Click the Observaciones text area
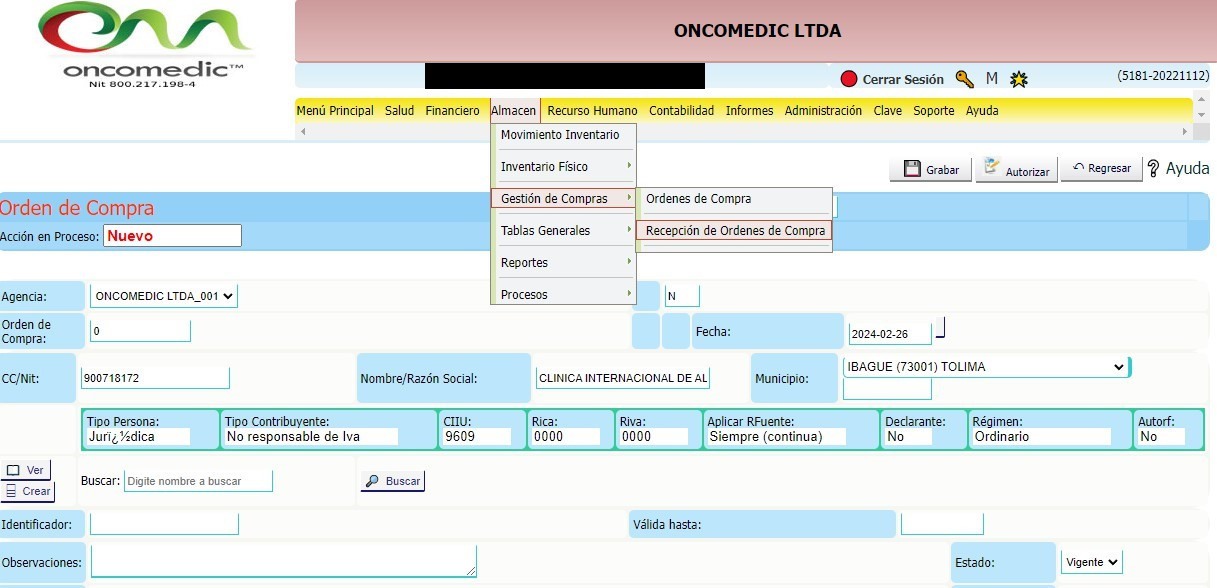The width and height of the screenshot is (1217, 588). click(283, 561)
